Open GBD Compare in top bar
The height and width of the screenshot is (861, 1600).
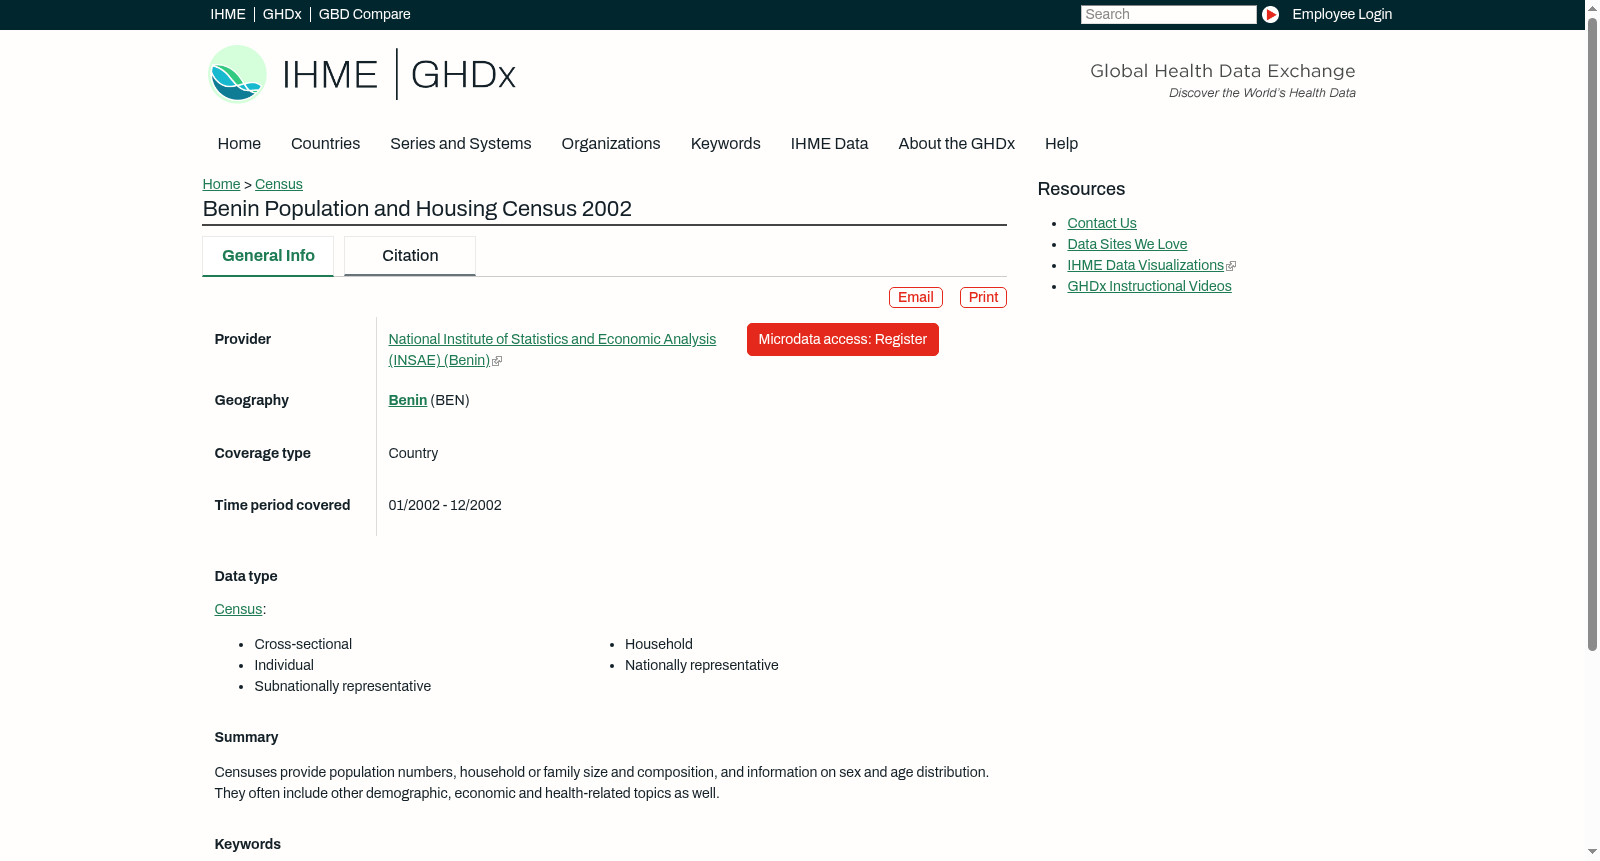[x=364, y=14]
